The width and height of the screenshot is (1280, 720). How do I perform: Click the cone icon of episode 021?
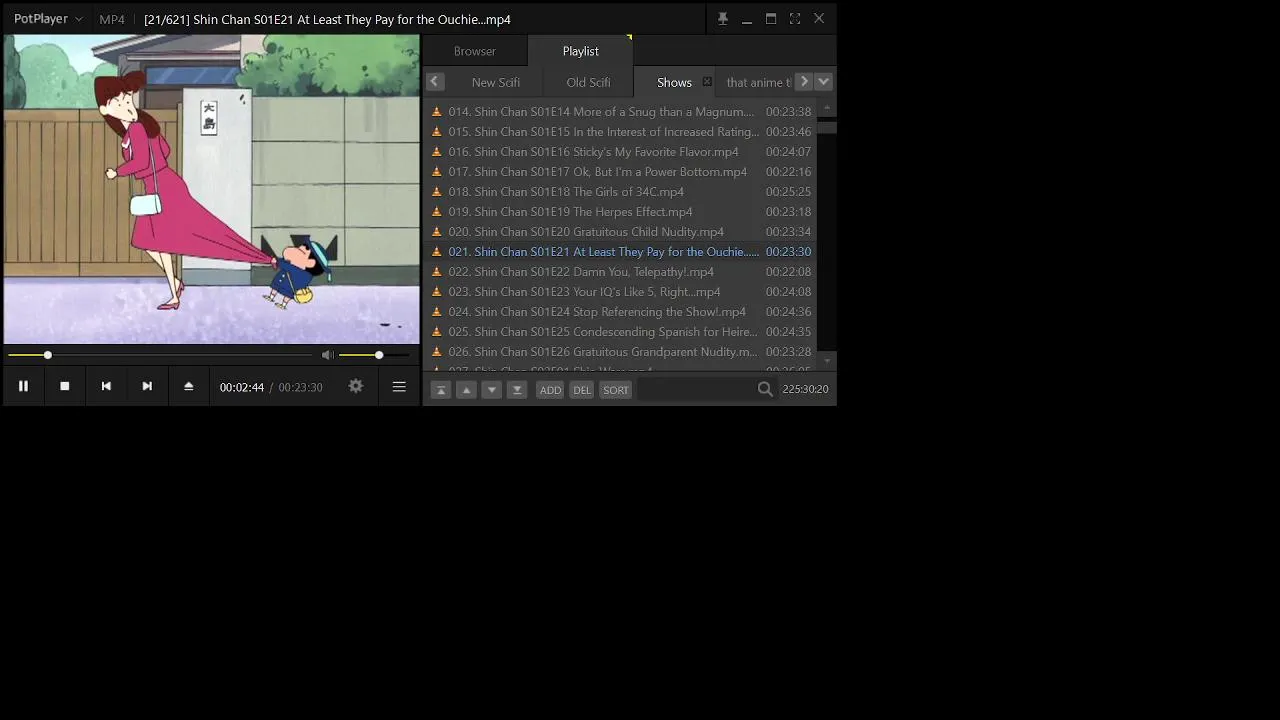pyautogui.click(x=436, y=252)
